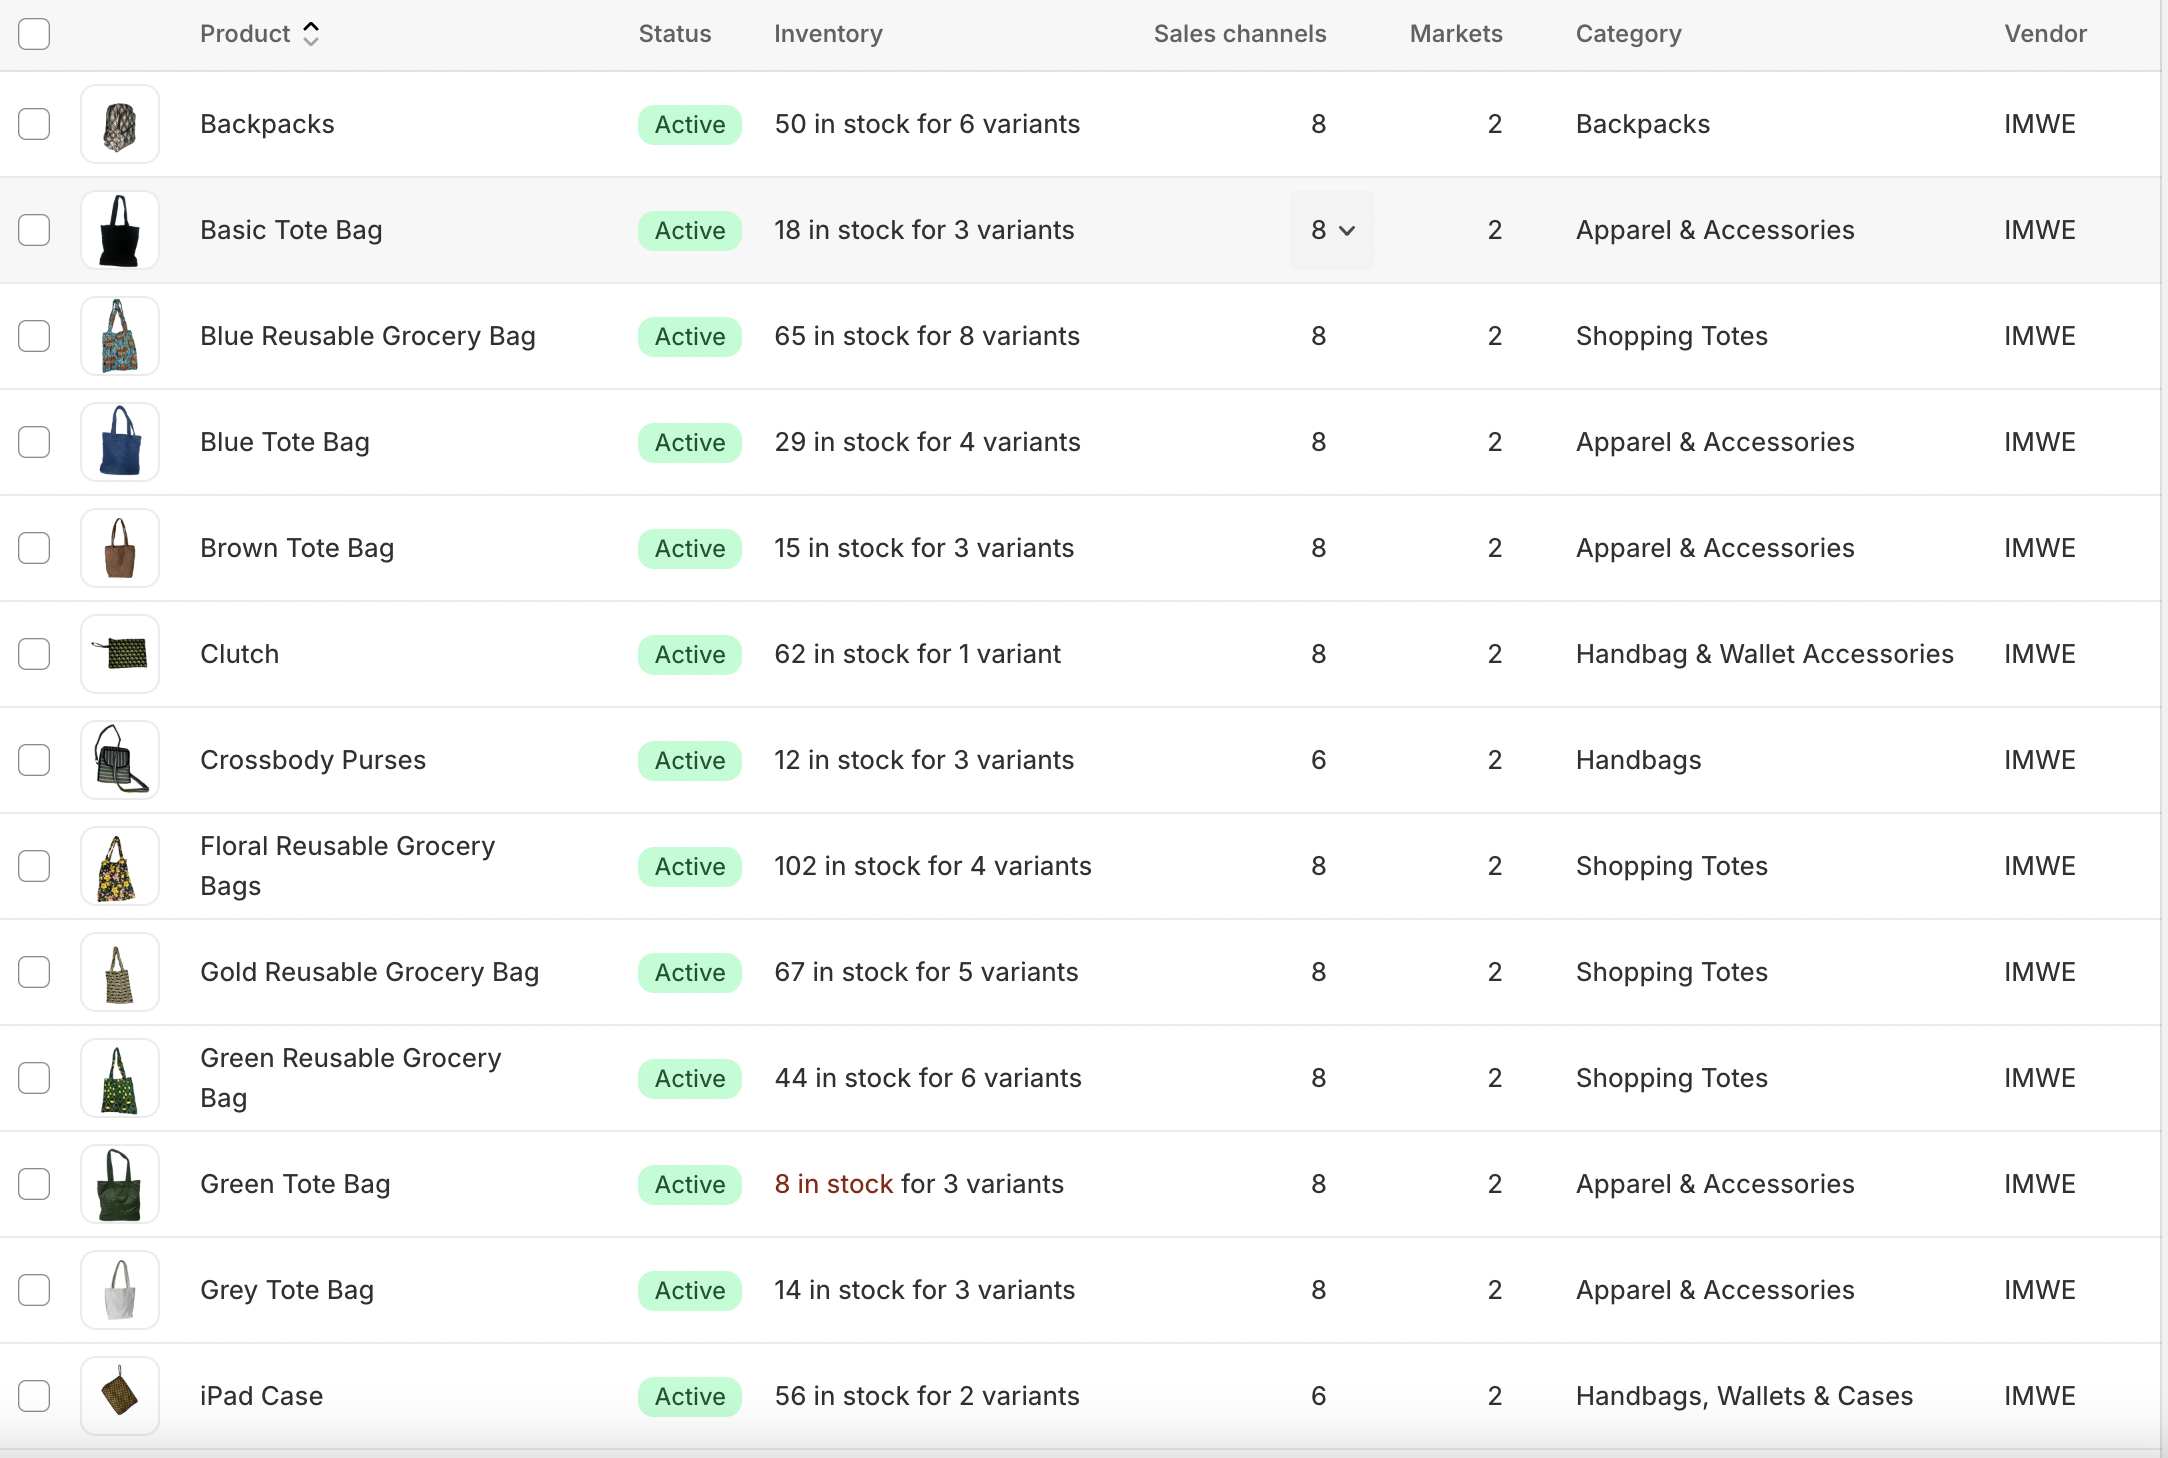Image resolution: width=2168 pixels, height=1458 pixels.
Task: Click the Inventory column header
Action: pyautogui.click(x=828, y=34)
